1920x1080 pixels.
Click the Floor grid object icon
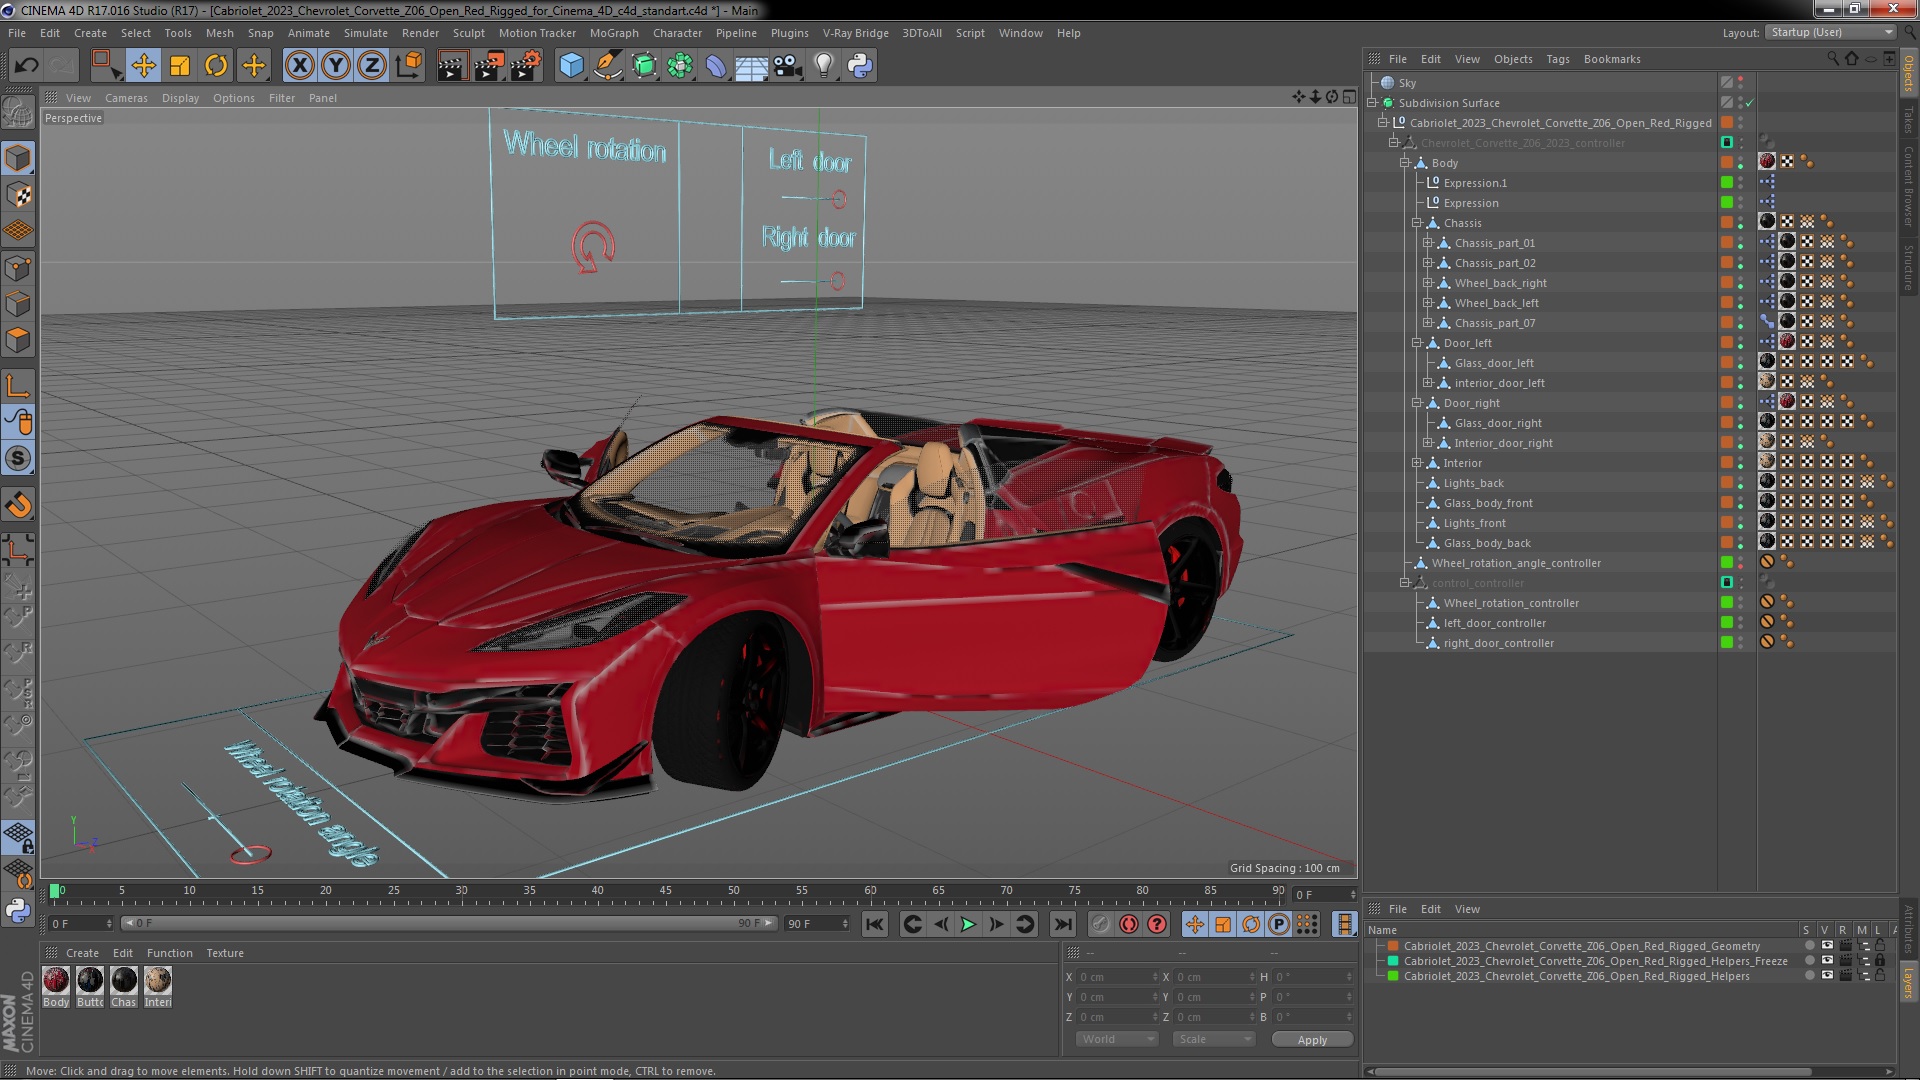751,66
